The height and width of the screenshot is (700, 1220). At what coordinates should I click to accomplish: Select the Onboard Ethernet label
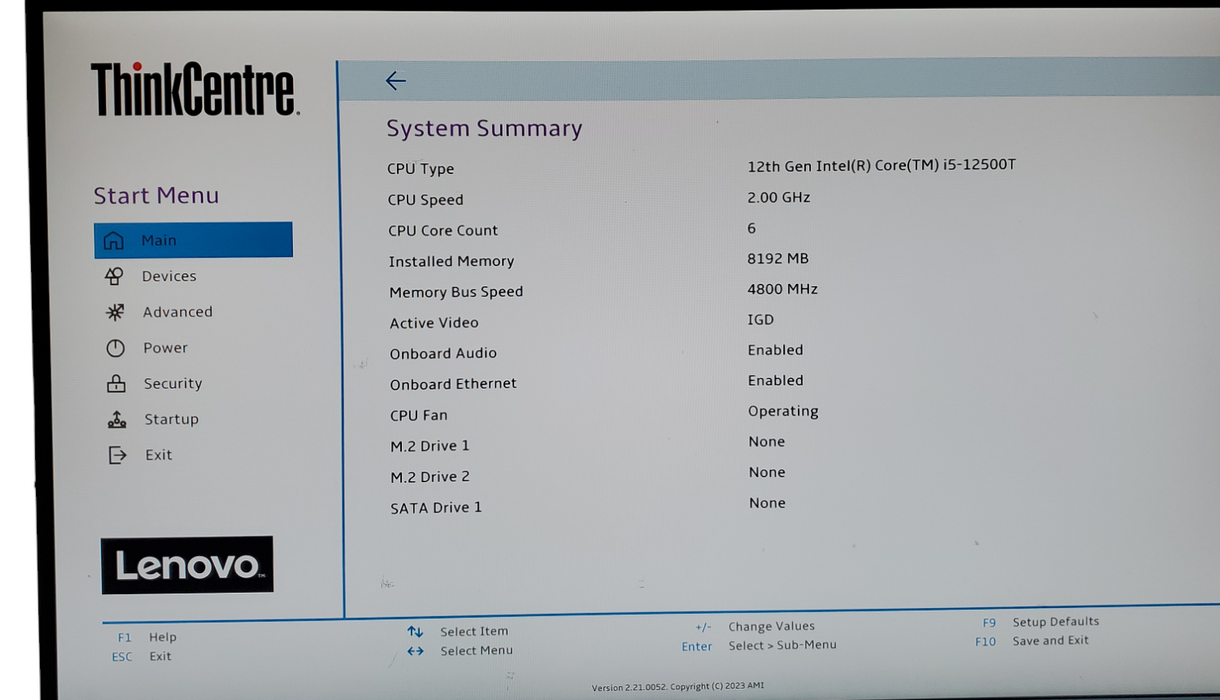pos(453,384)
